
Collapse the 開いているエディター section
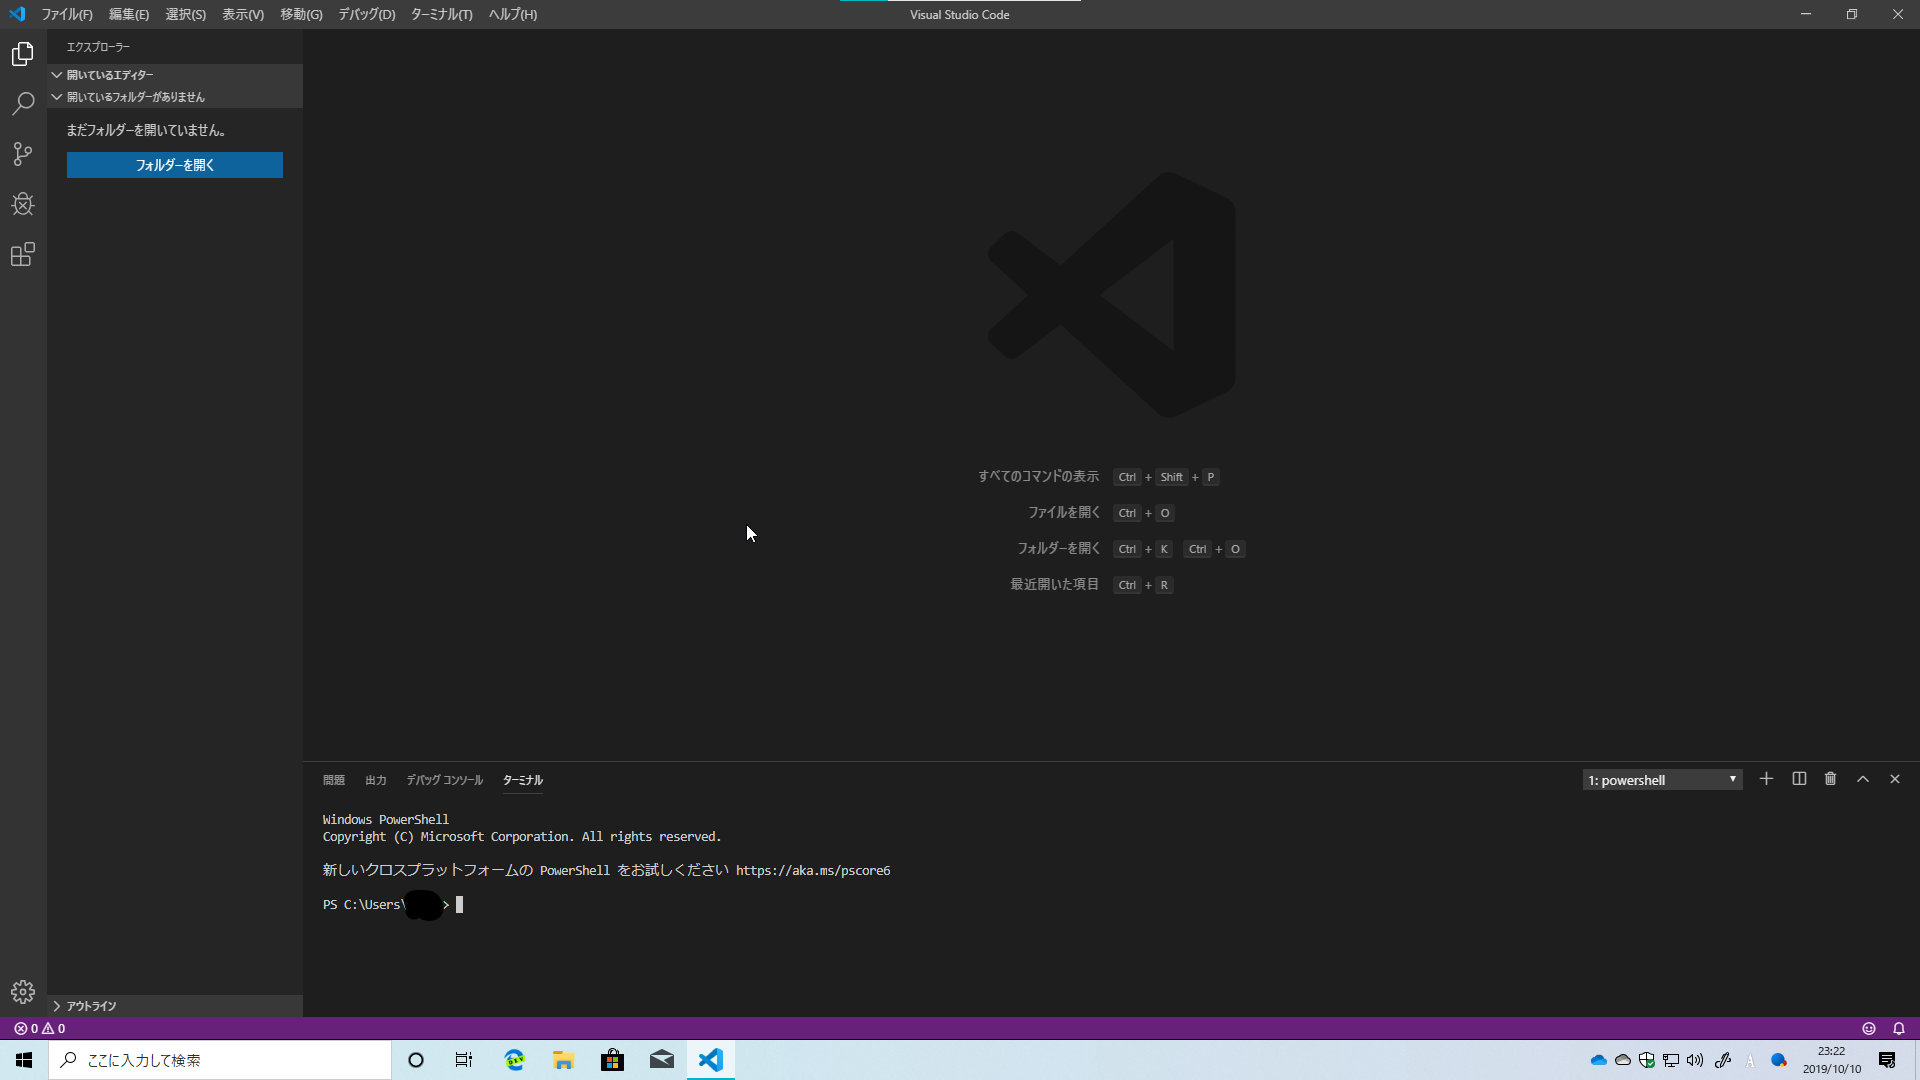pyautogui.click(x=175, y=75)
